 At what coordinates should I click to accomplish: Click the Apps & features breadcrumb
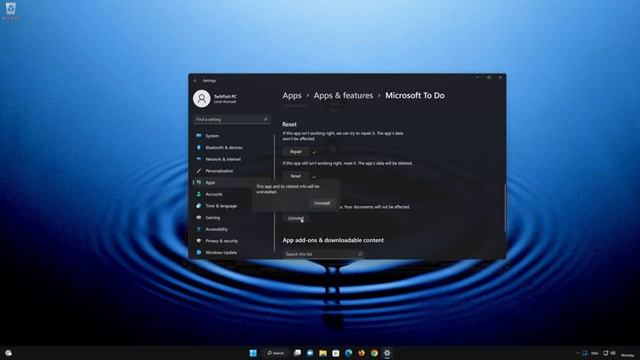(x=343, y=96)
